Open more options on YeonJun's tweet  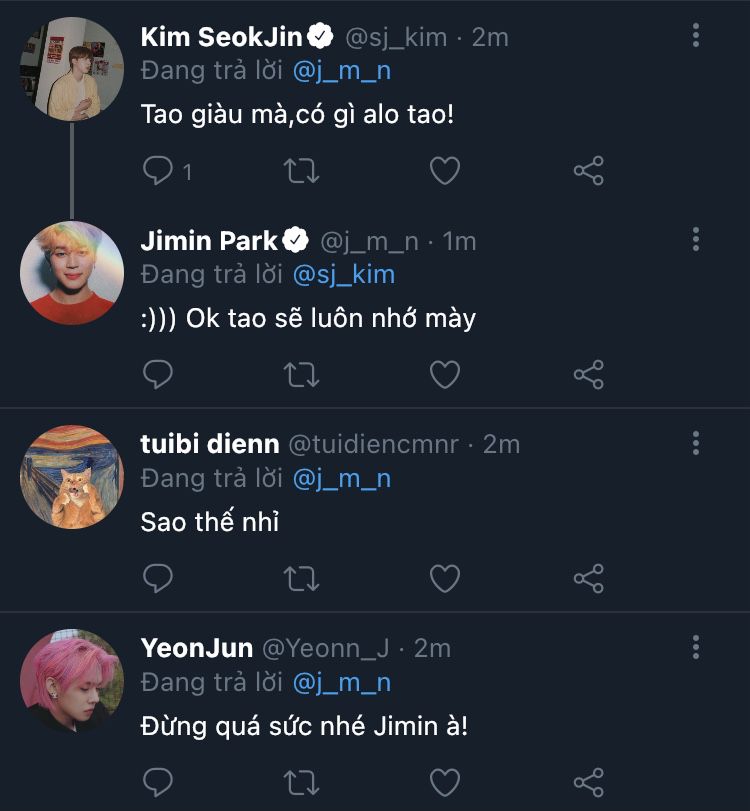click(x=696, y=647)
